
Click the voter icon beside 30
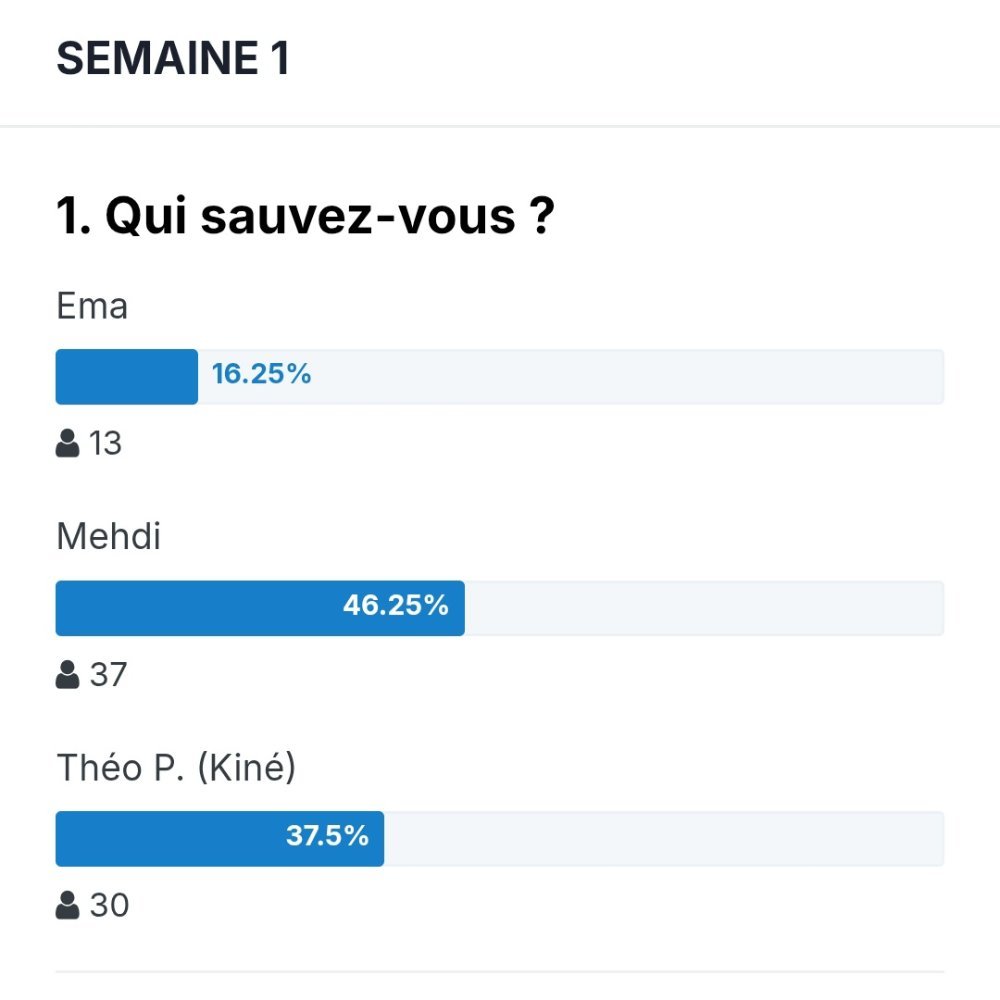67,905
